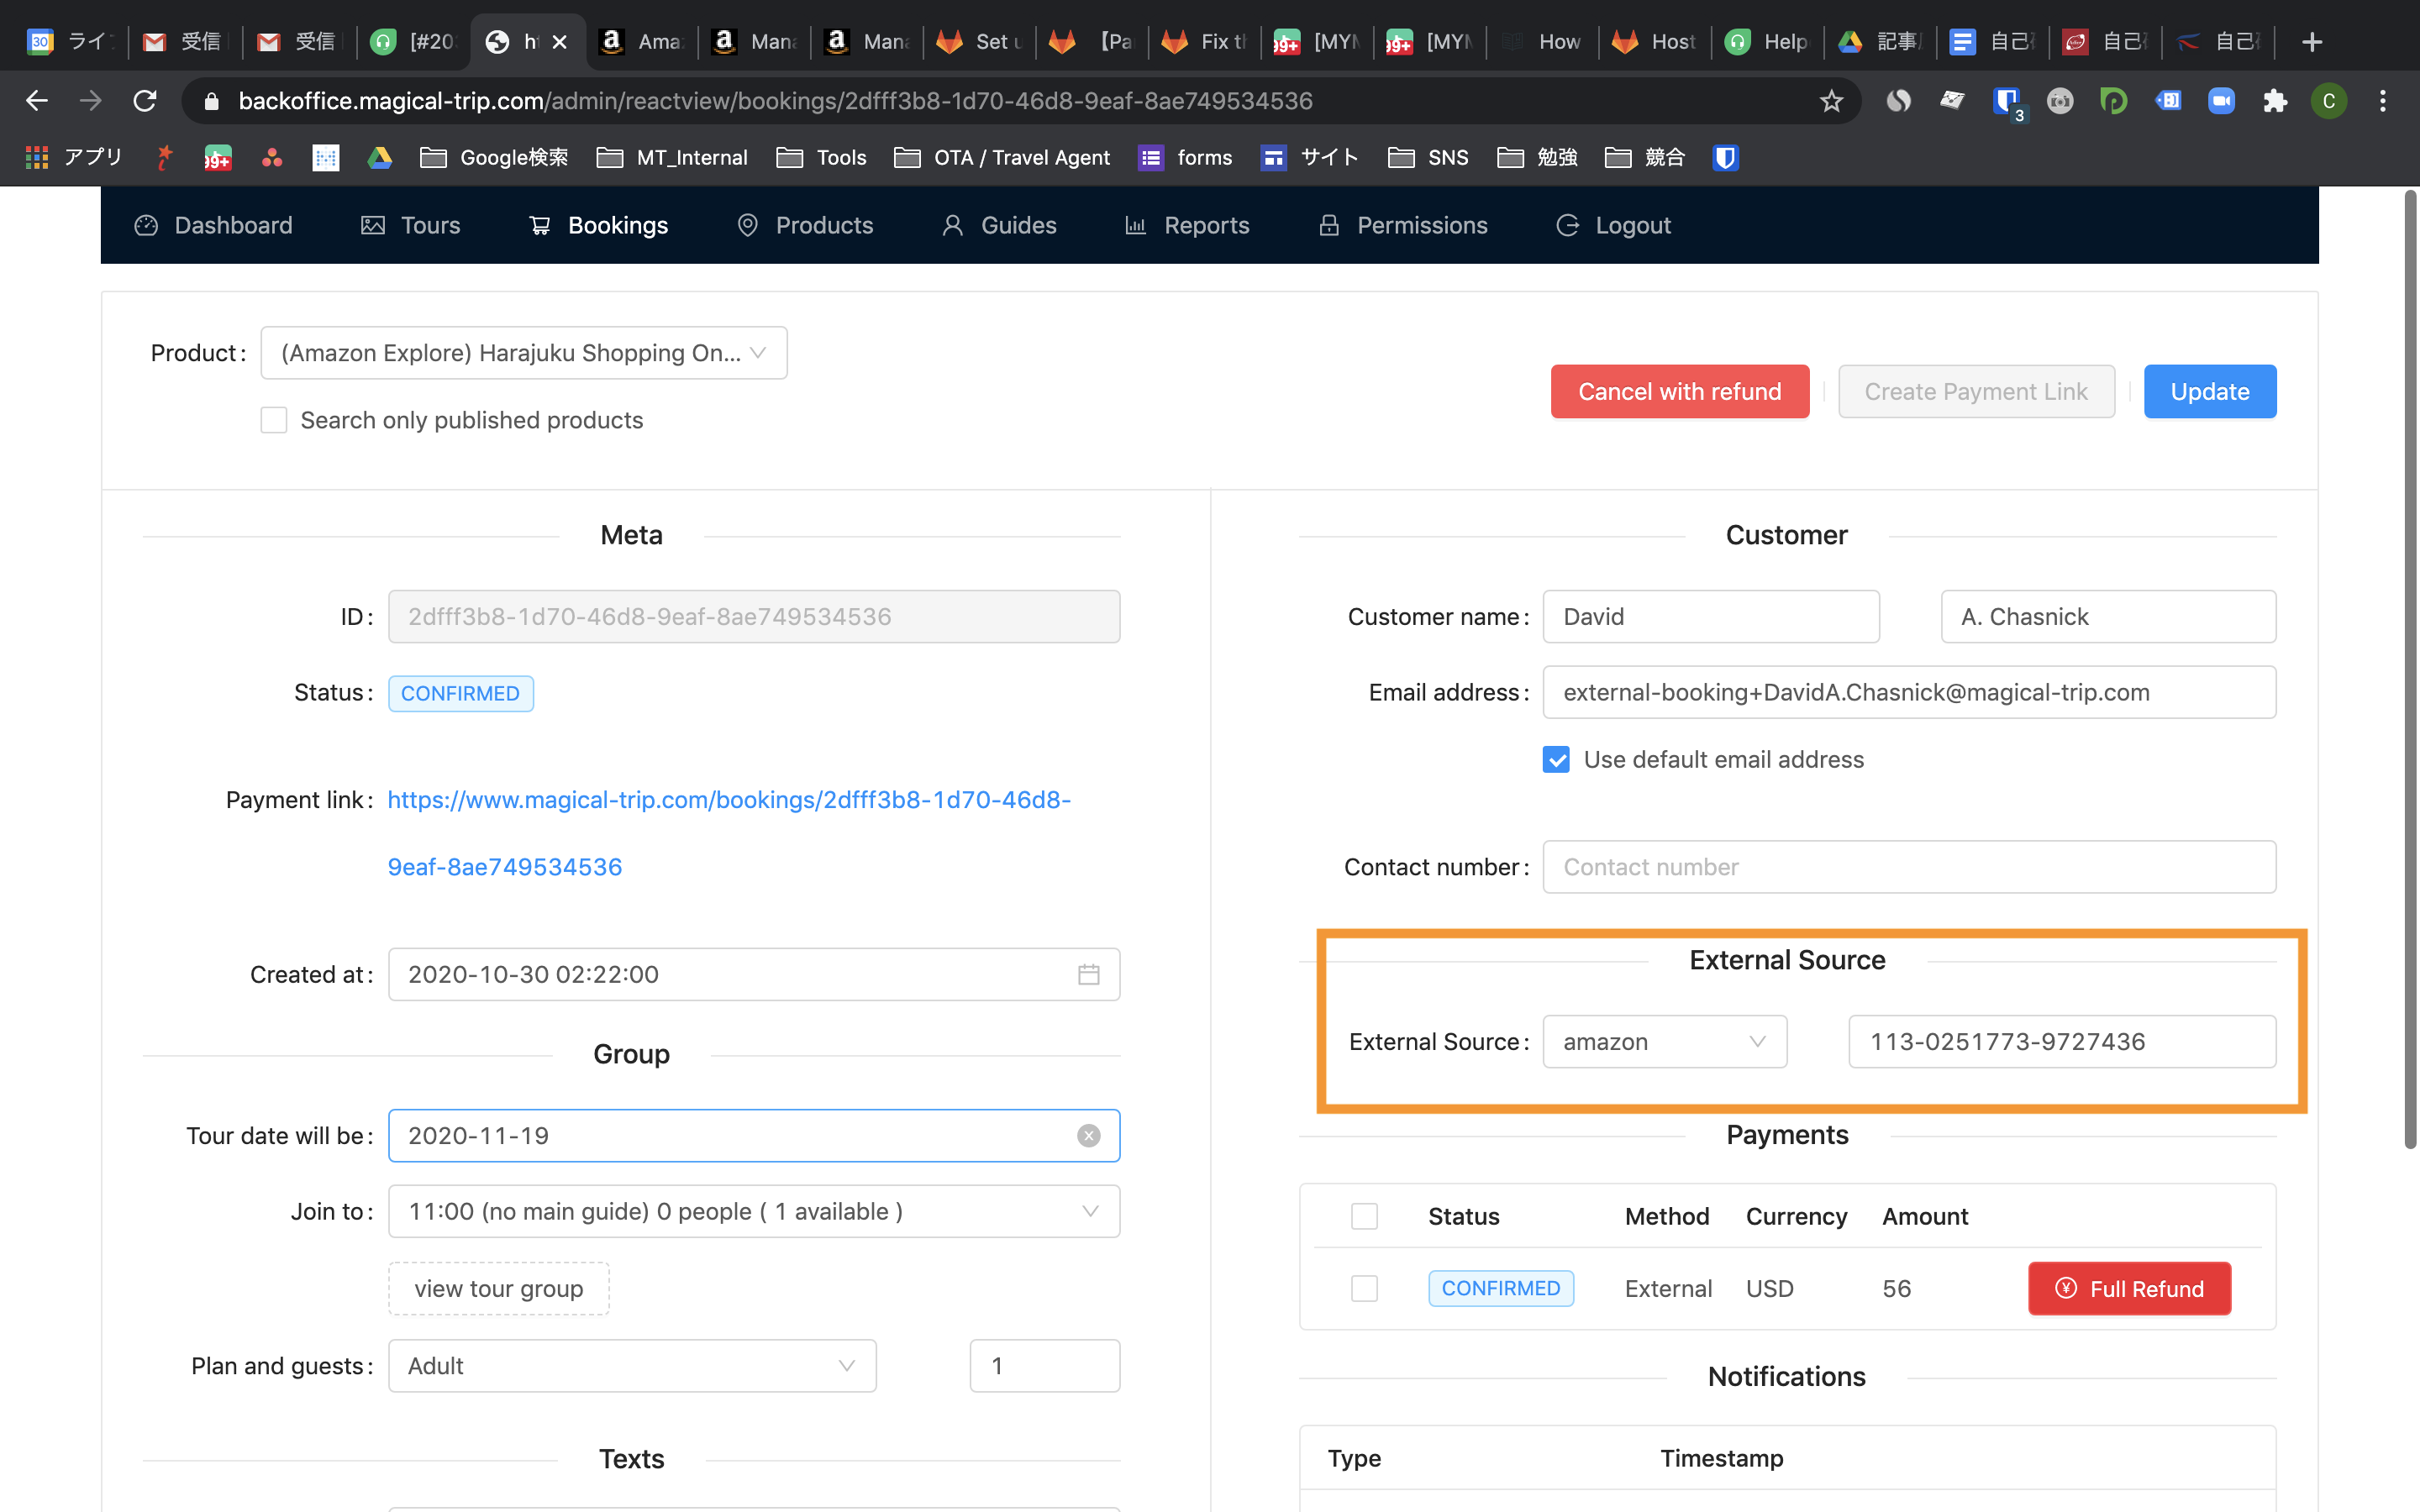The width and height of the screenshot is (2420, 1512).
Task: Bookmark this page with the star icon
Action: (1831, 101)
